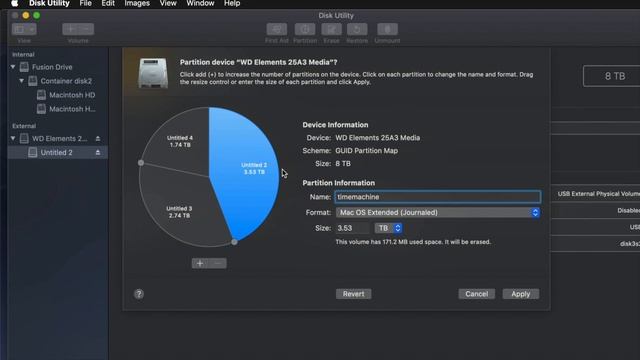Image resolution: width=640 pixels, height=360 pixels.
Task: Click the First Aid toolbar icon
Action: (277, 29)
